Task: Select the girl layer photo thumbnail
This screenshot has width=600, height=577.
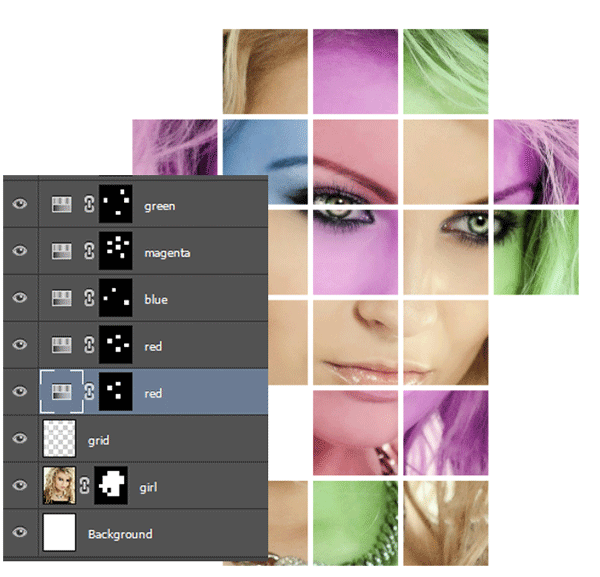Action: pos(59,487)
